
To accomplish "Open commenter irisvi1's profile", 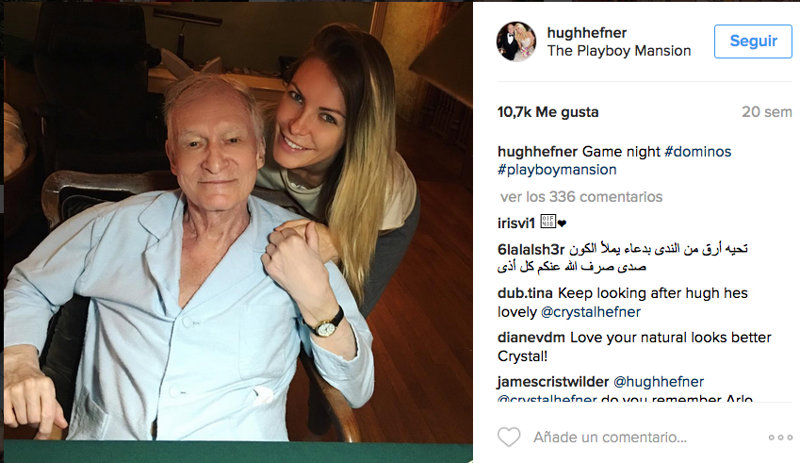I will [x=516, y=223].
